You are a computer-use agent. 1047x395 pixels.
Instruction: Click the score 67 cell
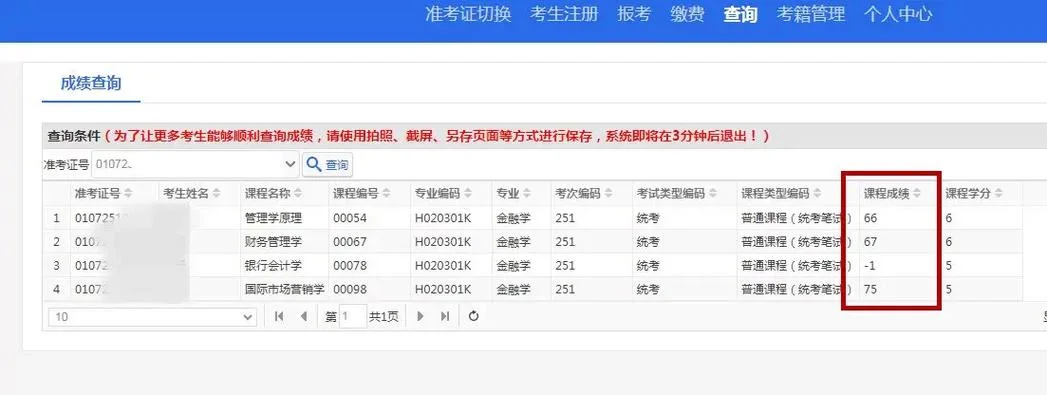899,242
